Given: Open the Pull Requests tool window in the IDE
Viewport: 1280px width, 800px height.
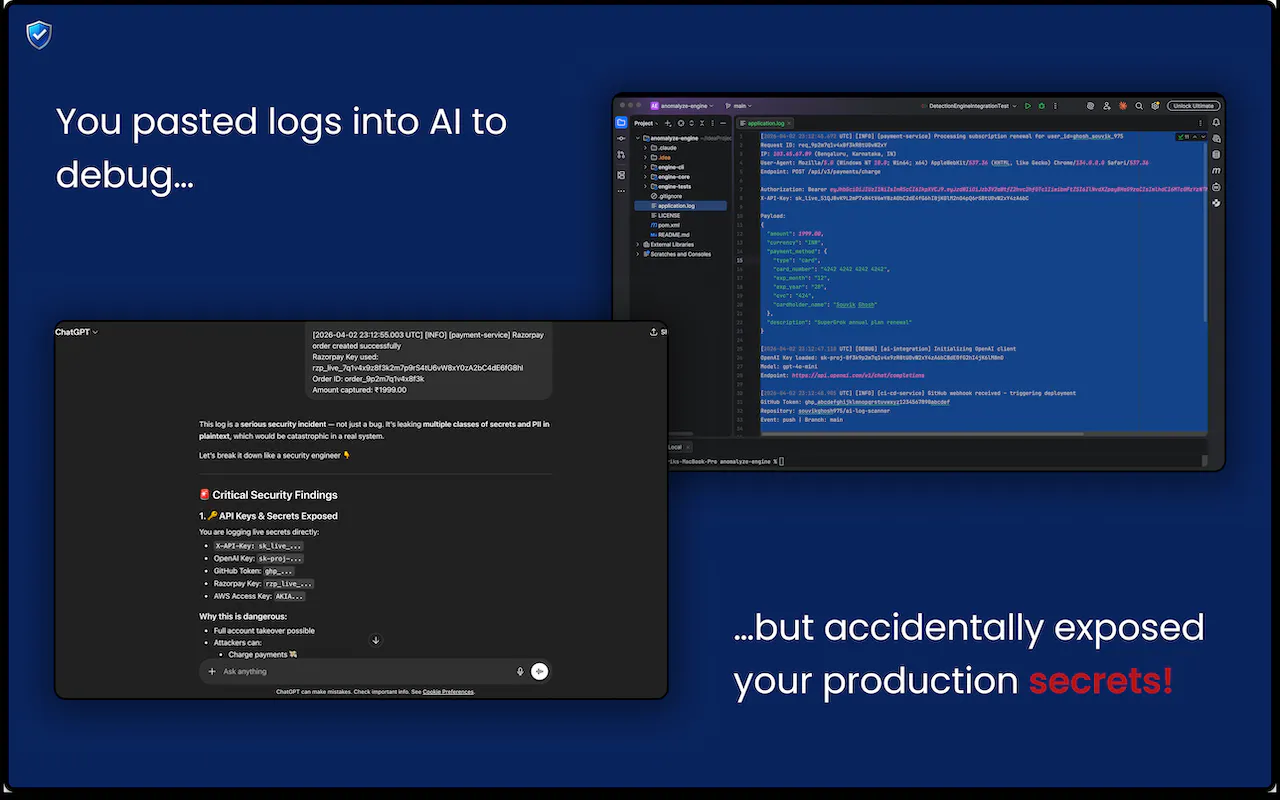Looking at the screenshot, I should (x=621, y=157).
